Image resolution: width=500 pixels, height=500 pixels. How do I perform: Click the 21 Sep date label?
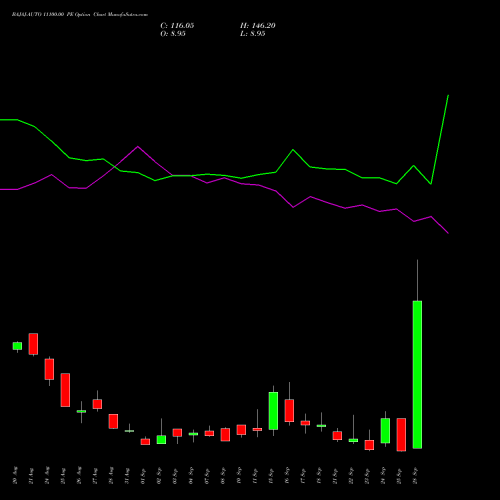tap(335, 475)
